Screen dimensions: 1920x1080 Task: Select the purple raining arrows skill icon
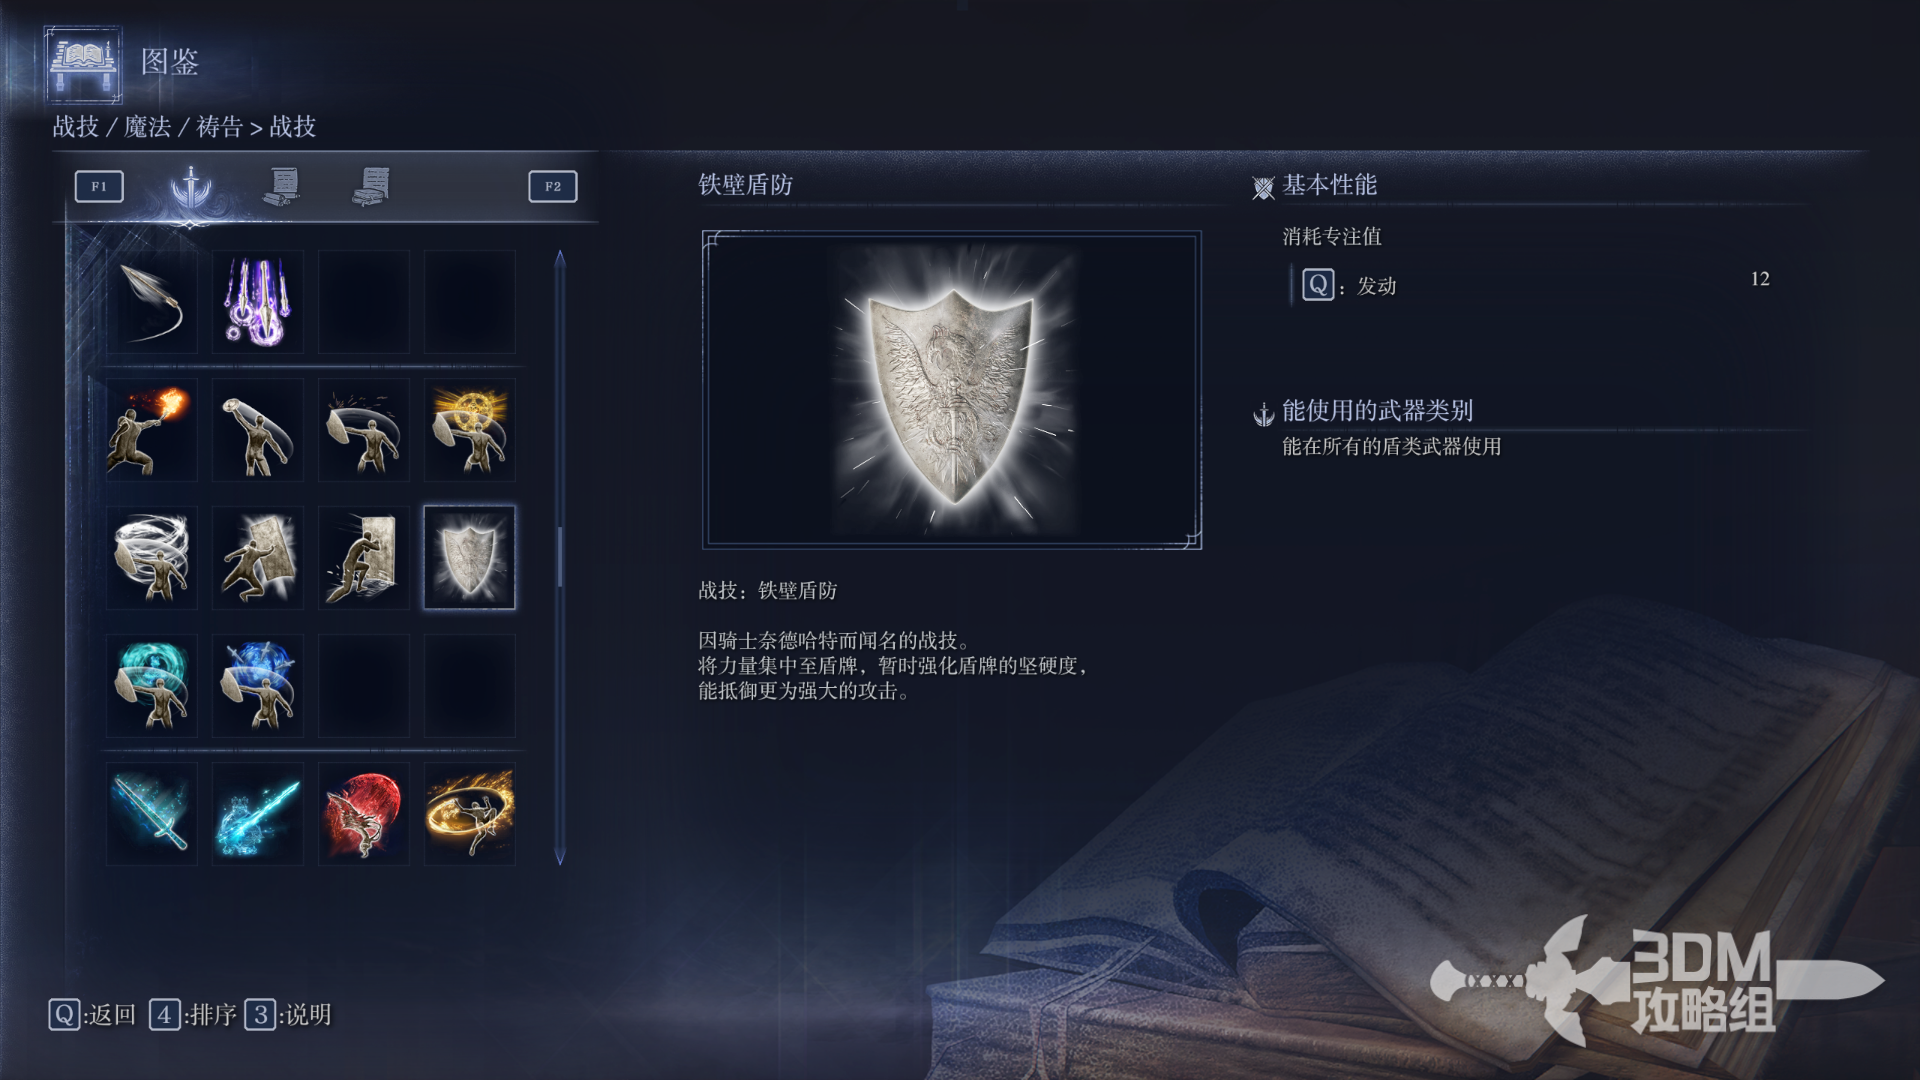coord(257,301)
